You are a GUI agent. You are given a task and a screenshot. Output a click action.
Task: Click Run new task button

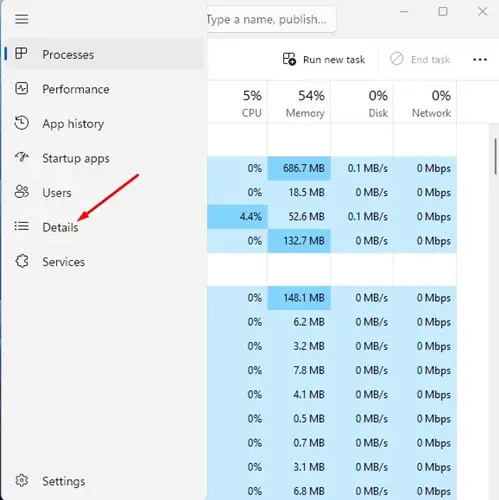[324, 60]
